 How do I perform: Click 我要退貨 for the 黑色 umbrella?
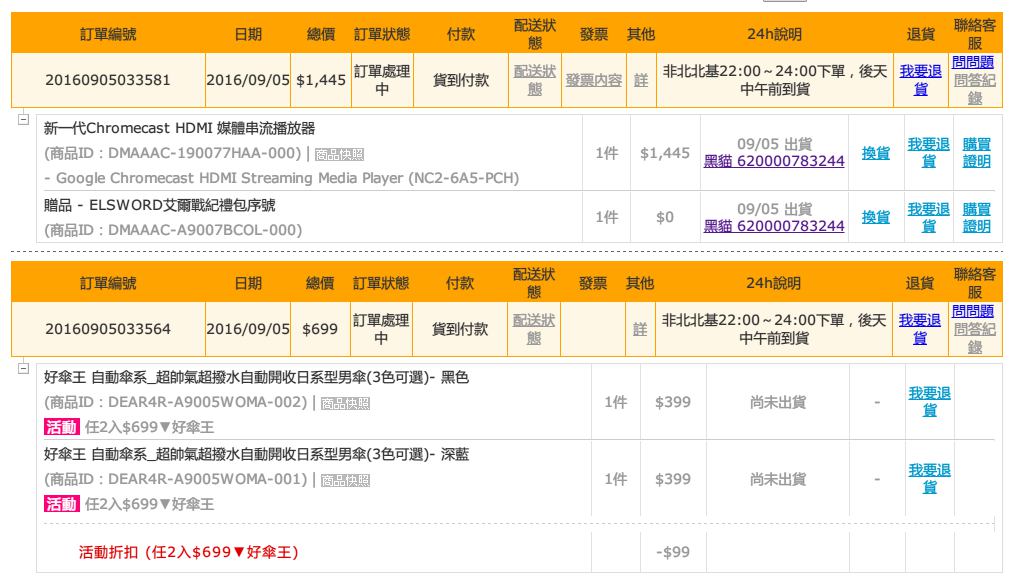pos(929,402)
